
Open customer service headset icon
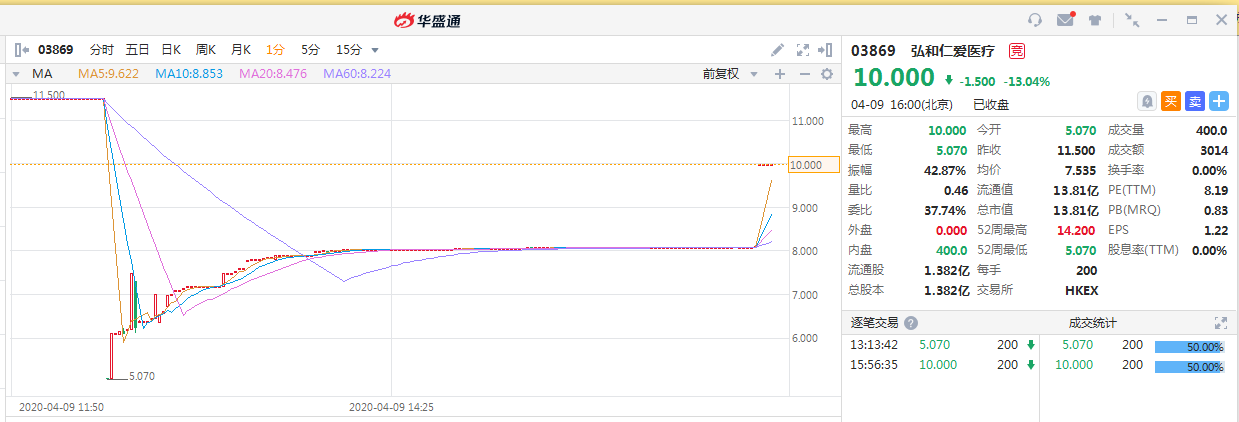[1035, 20]
